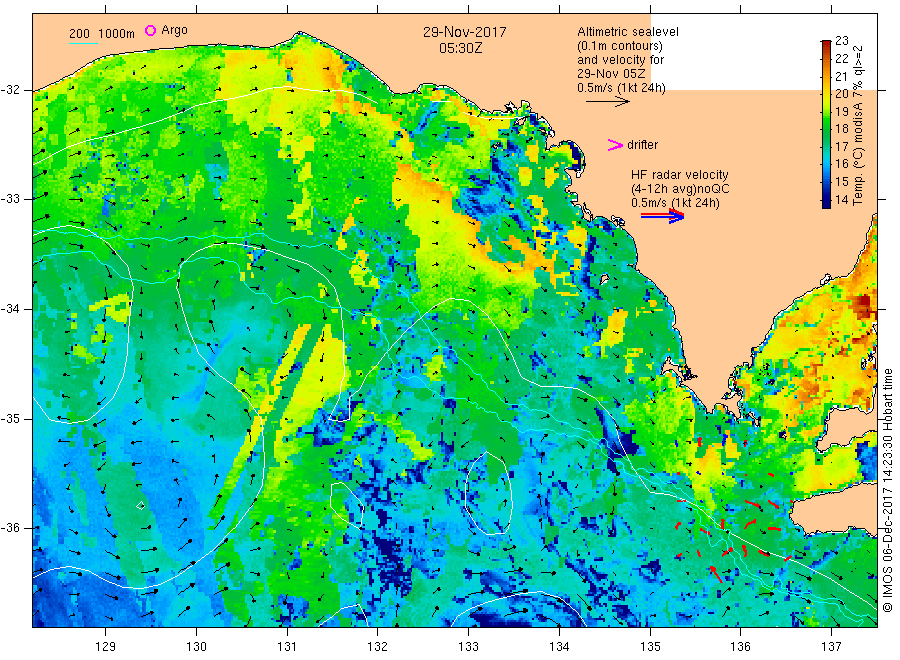The image size is (900, 660).
Task: Click the '-36' latitude axis label
Action: (x=10, y=528)
